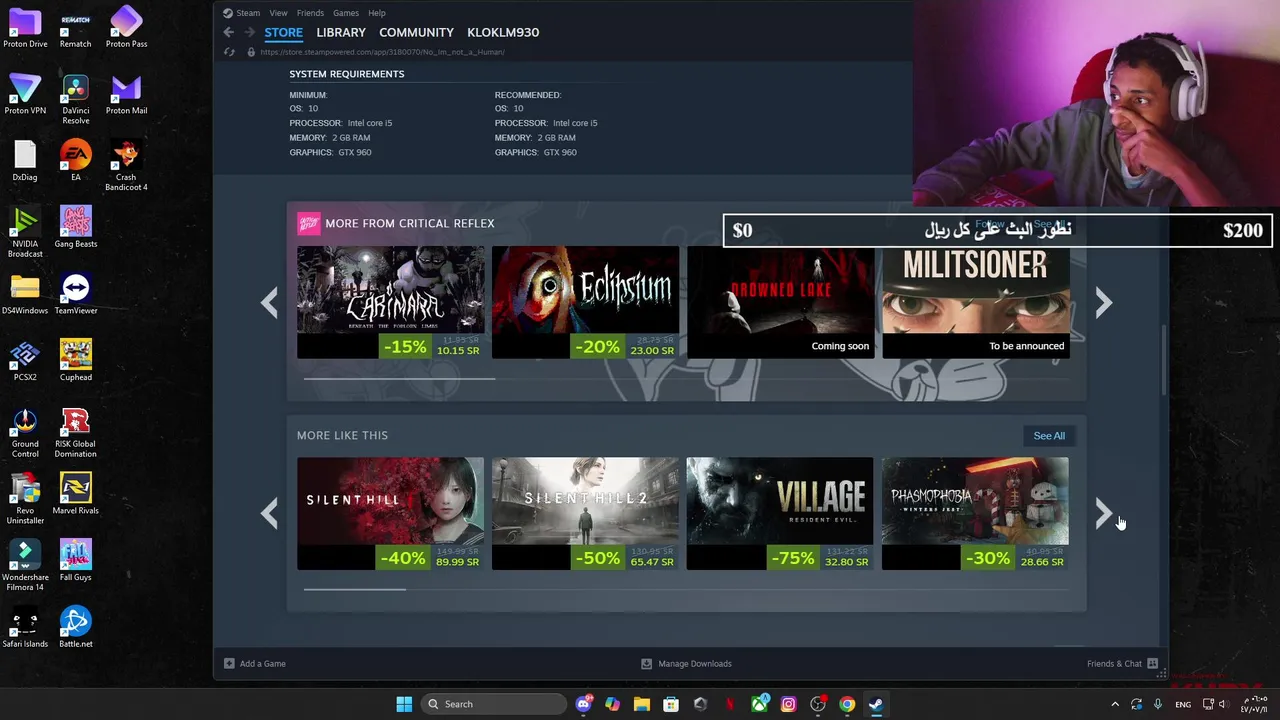The width and height of the screenshot is (1280, 720).
Task: Open the Gang Beasts desktop shortcut
Action: point(75,228)
